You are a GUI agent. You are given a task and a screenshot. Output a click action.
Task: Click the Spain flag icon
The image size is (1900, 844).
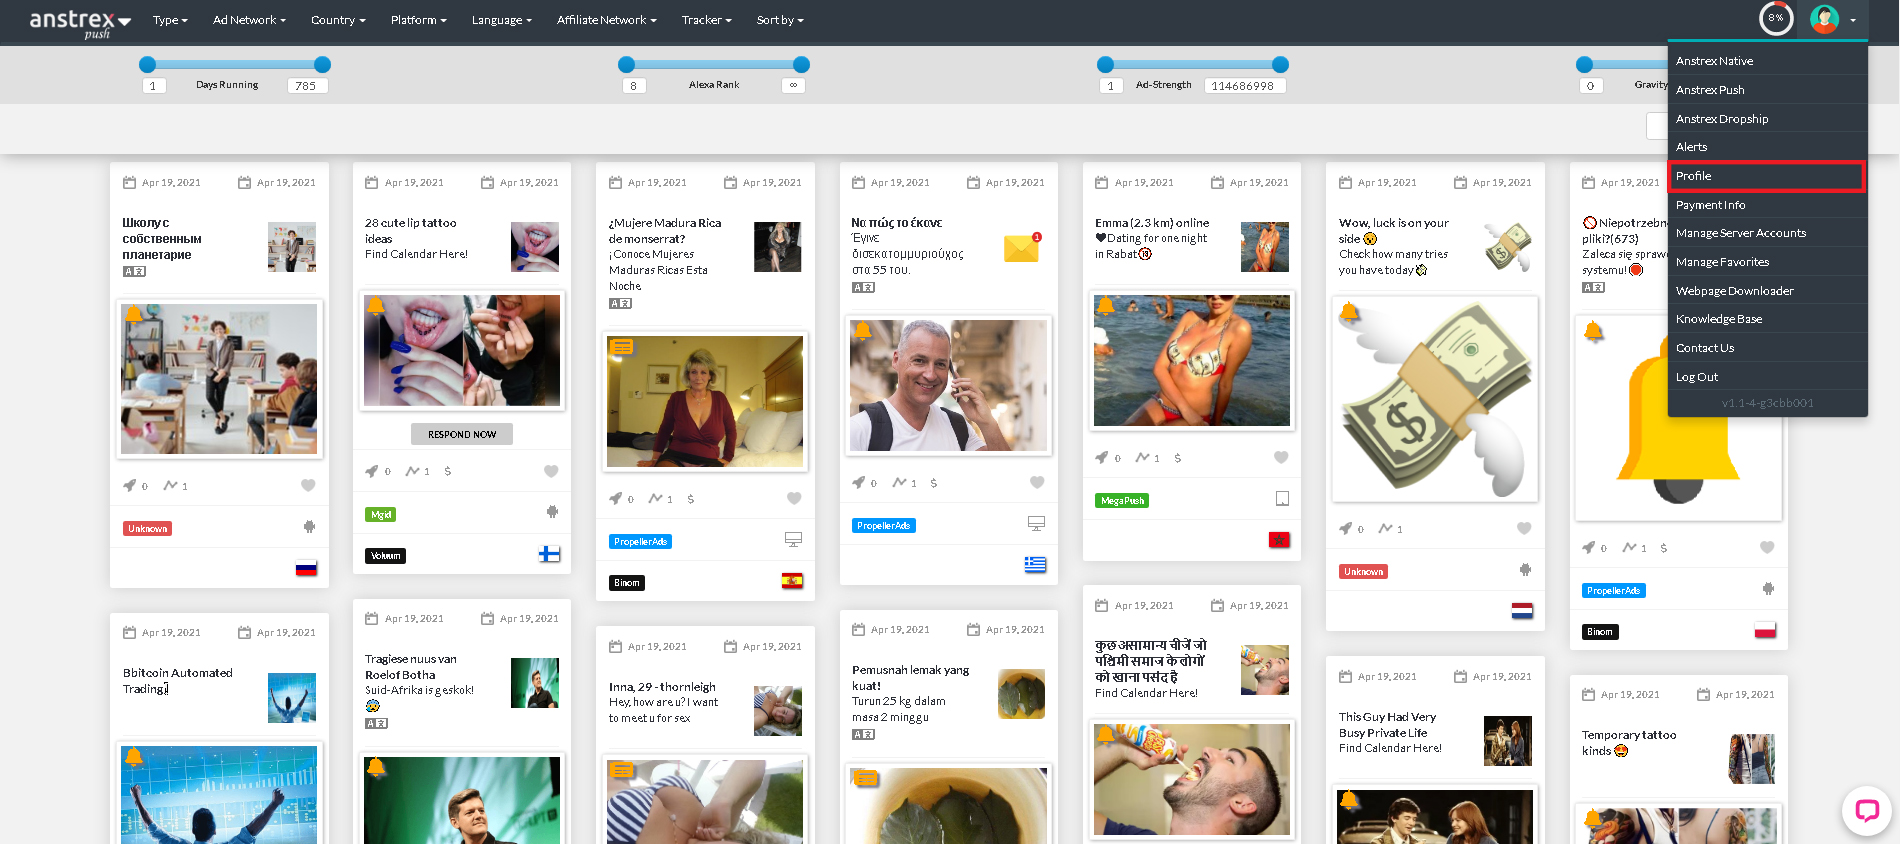click(x=792, y=581)
